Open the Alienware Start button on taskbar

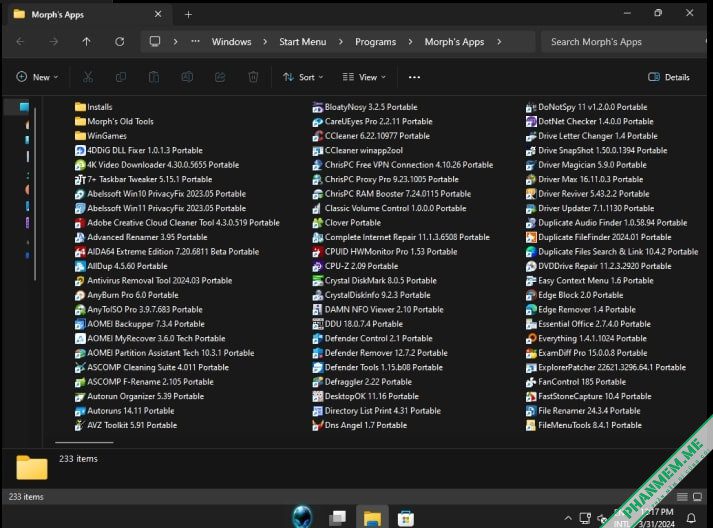pyautogui.click(x=302, y=517)
